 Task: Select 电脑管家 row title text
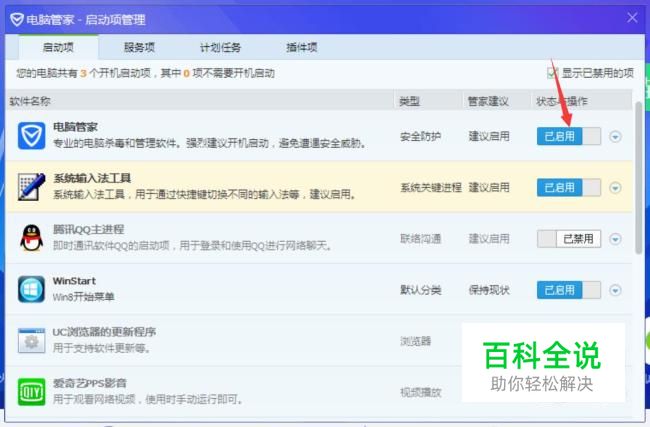[75, 126]
